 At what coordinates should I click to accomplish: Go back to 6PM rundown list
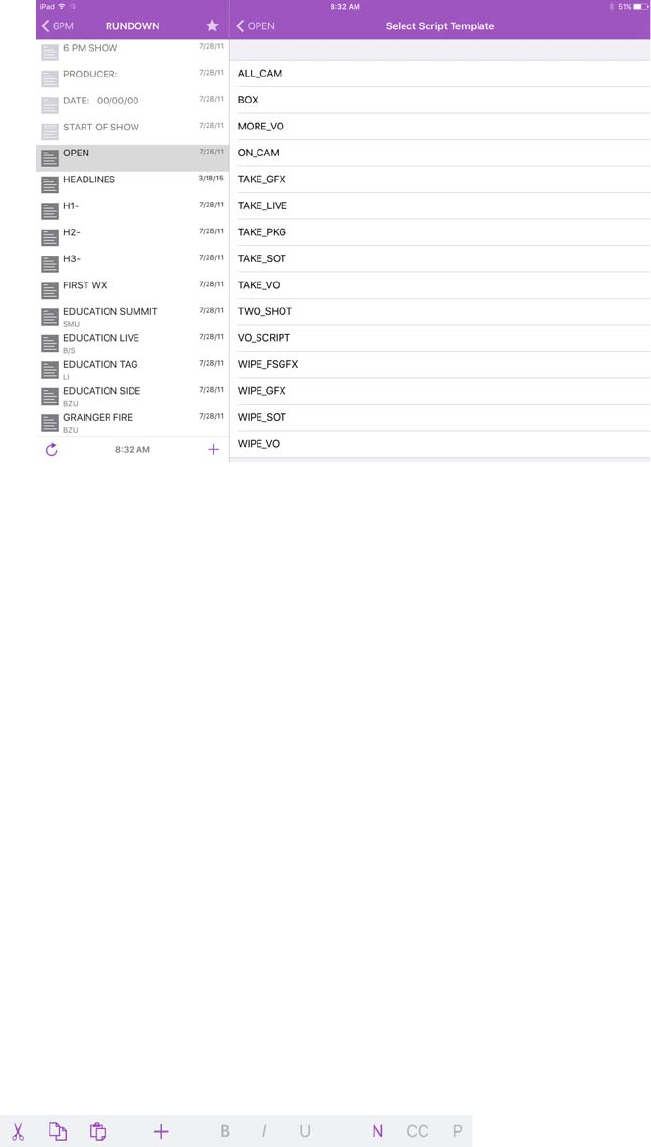[x=57, y=26]
